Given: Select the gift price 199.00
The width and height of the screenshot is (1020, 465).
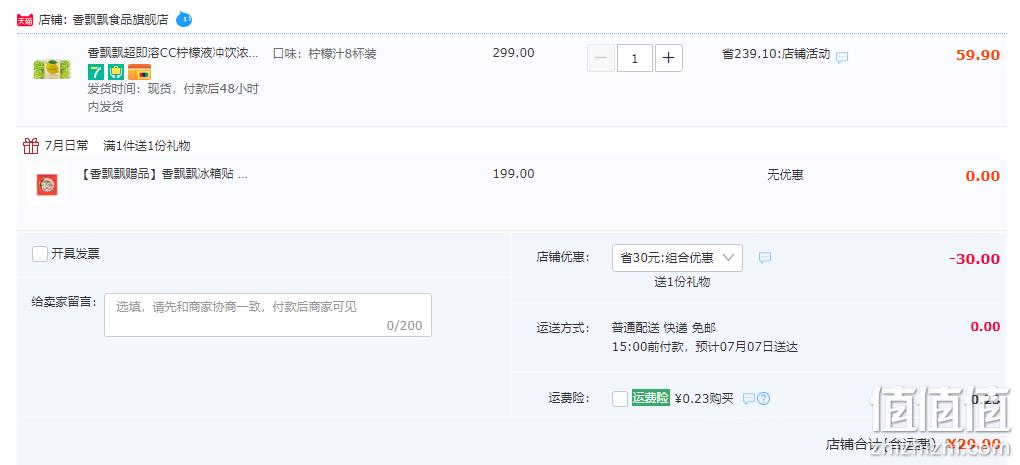Looking at the screenshot, I should [513, 174].
